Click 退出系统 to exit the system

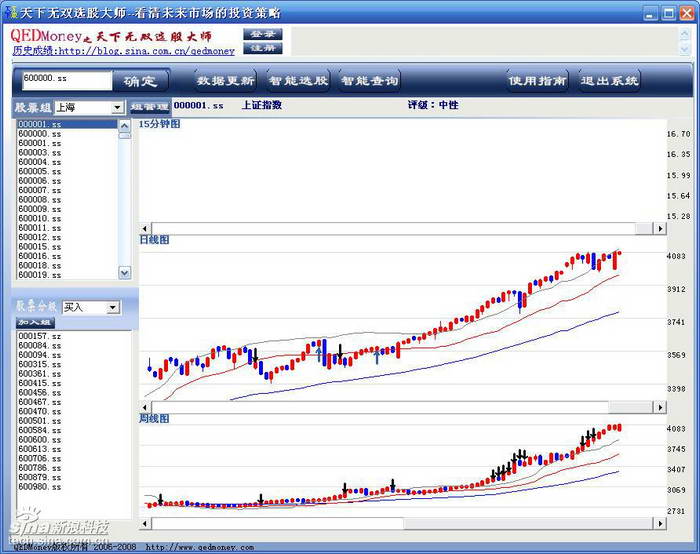pos(609,81)
